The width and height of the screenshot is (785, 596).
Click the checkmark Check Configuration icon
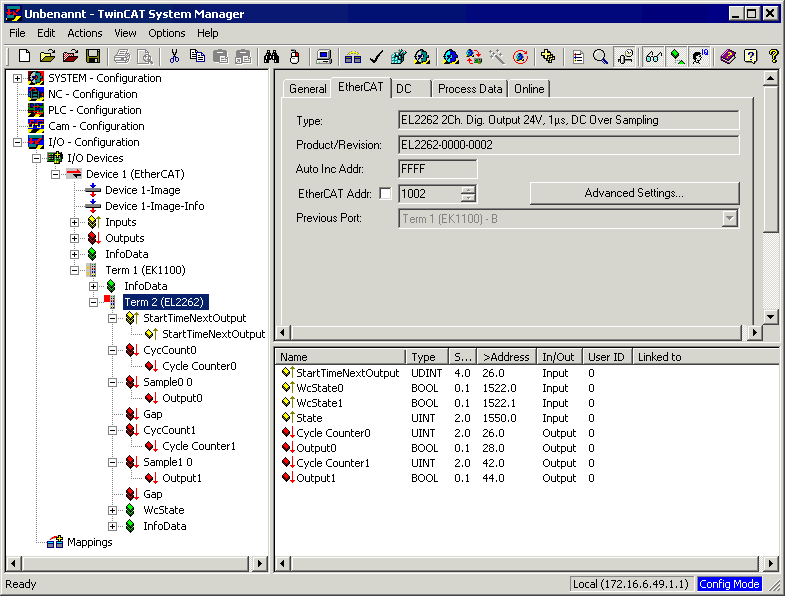click(376, 57)
